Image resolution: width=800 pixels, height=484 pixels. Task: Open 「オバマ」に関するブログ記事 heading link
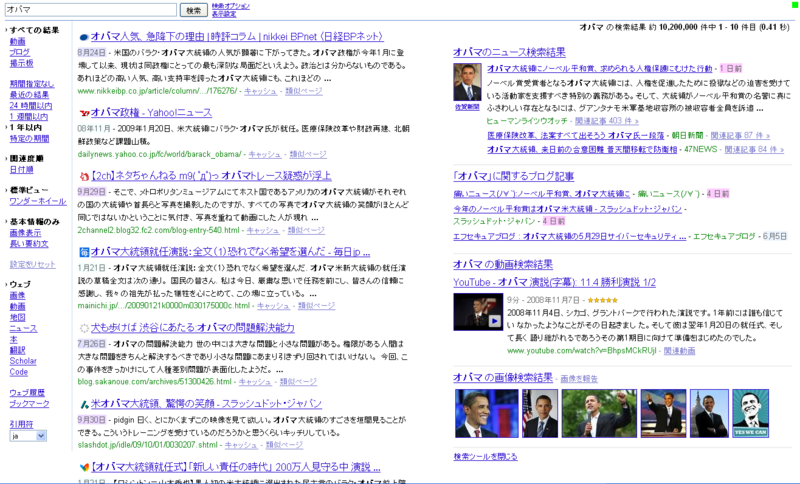coord(514,176)
